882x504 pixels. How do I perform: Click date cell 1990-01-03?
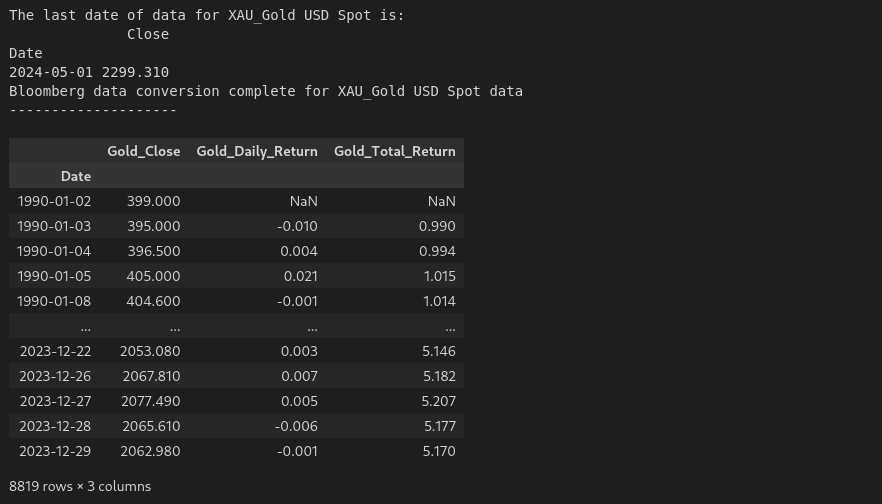[x=54, y=226]
